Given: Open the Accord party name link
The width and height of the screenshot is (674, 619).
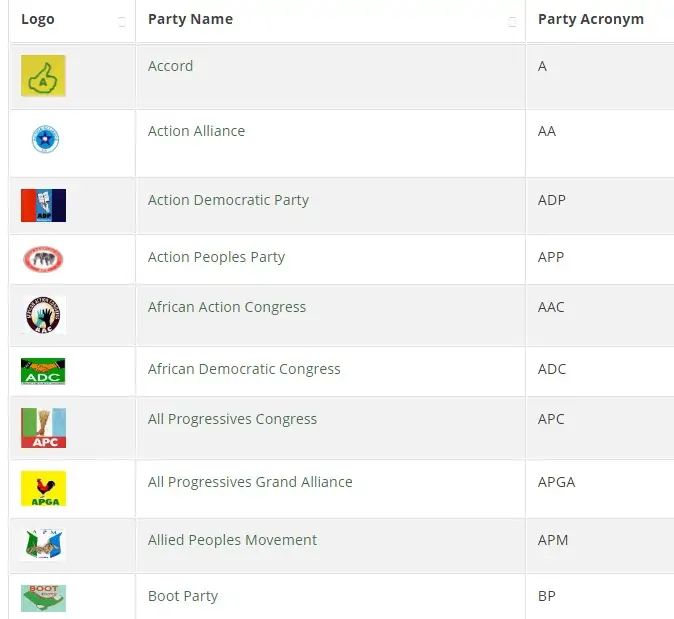Looking at the screenshot, I should click(170, 66).
